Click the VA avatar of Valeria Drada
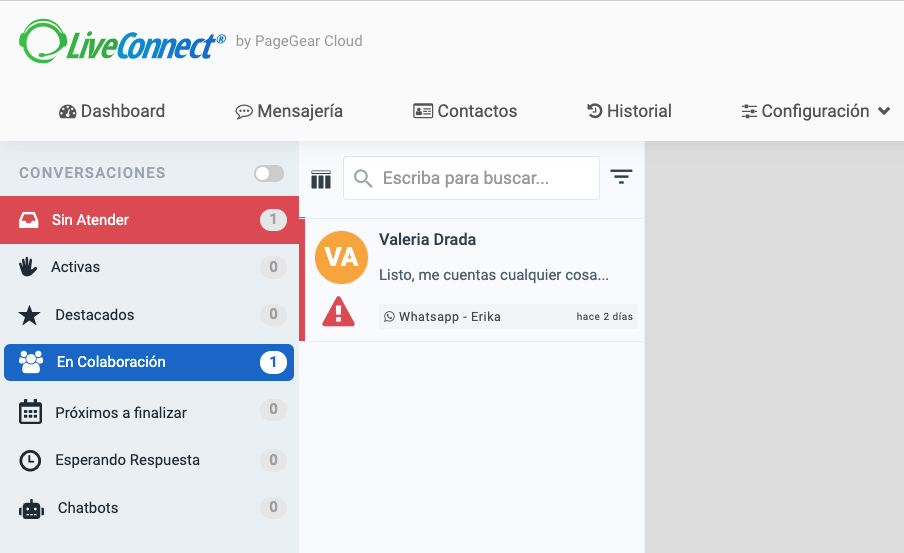This screenshot has height=553, width=904. 341,257
